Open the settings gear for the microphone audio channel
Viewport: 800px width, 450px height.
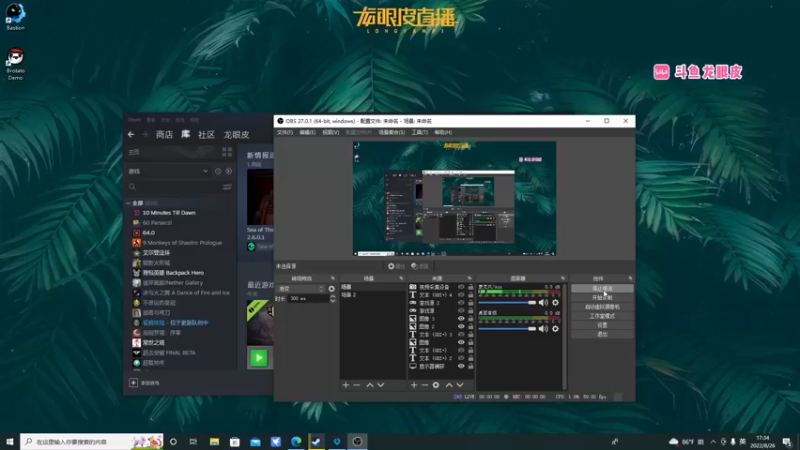pos(555,303)
